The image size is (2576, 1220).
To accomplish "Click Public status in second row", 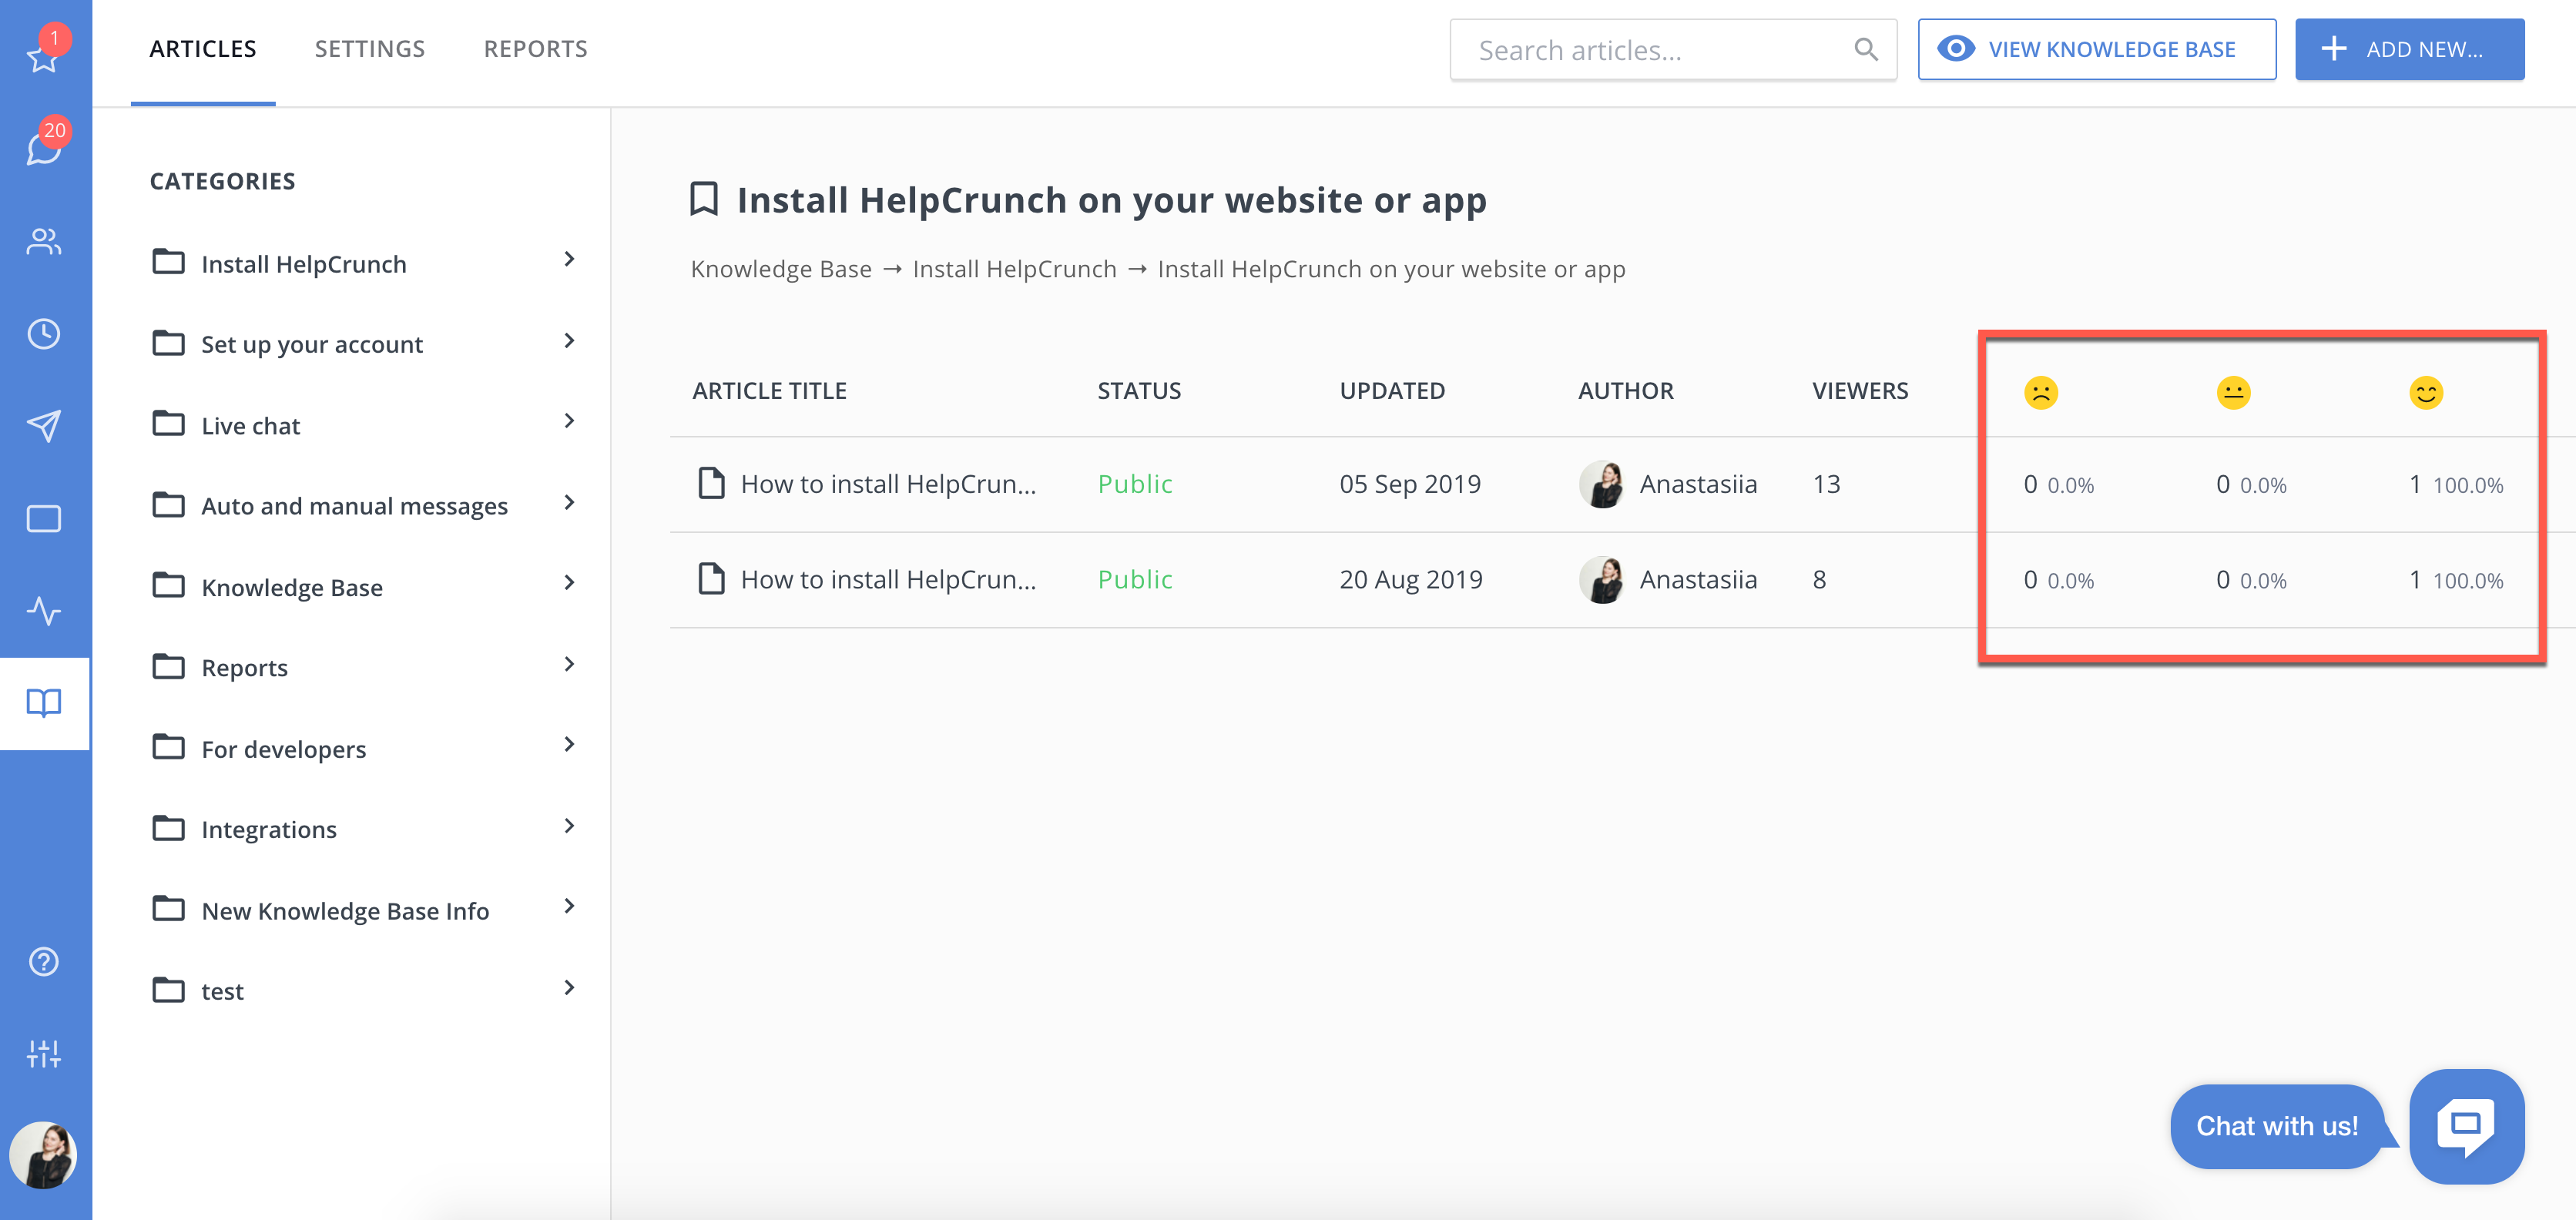I will 1135,579.
